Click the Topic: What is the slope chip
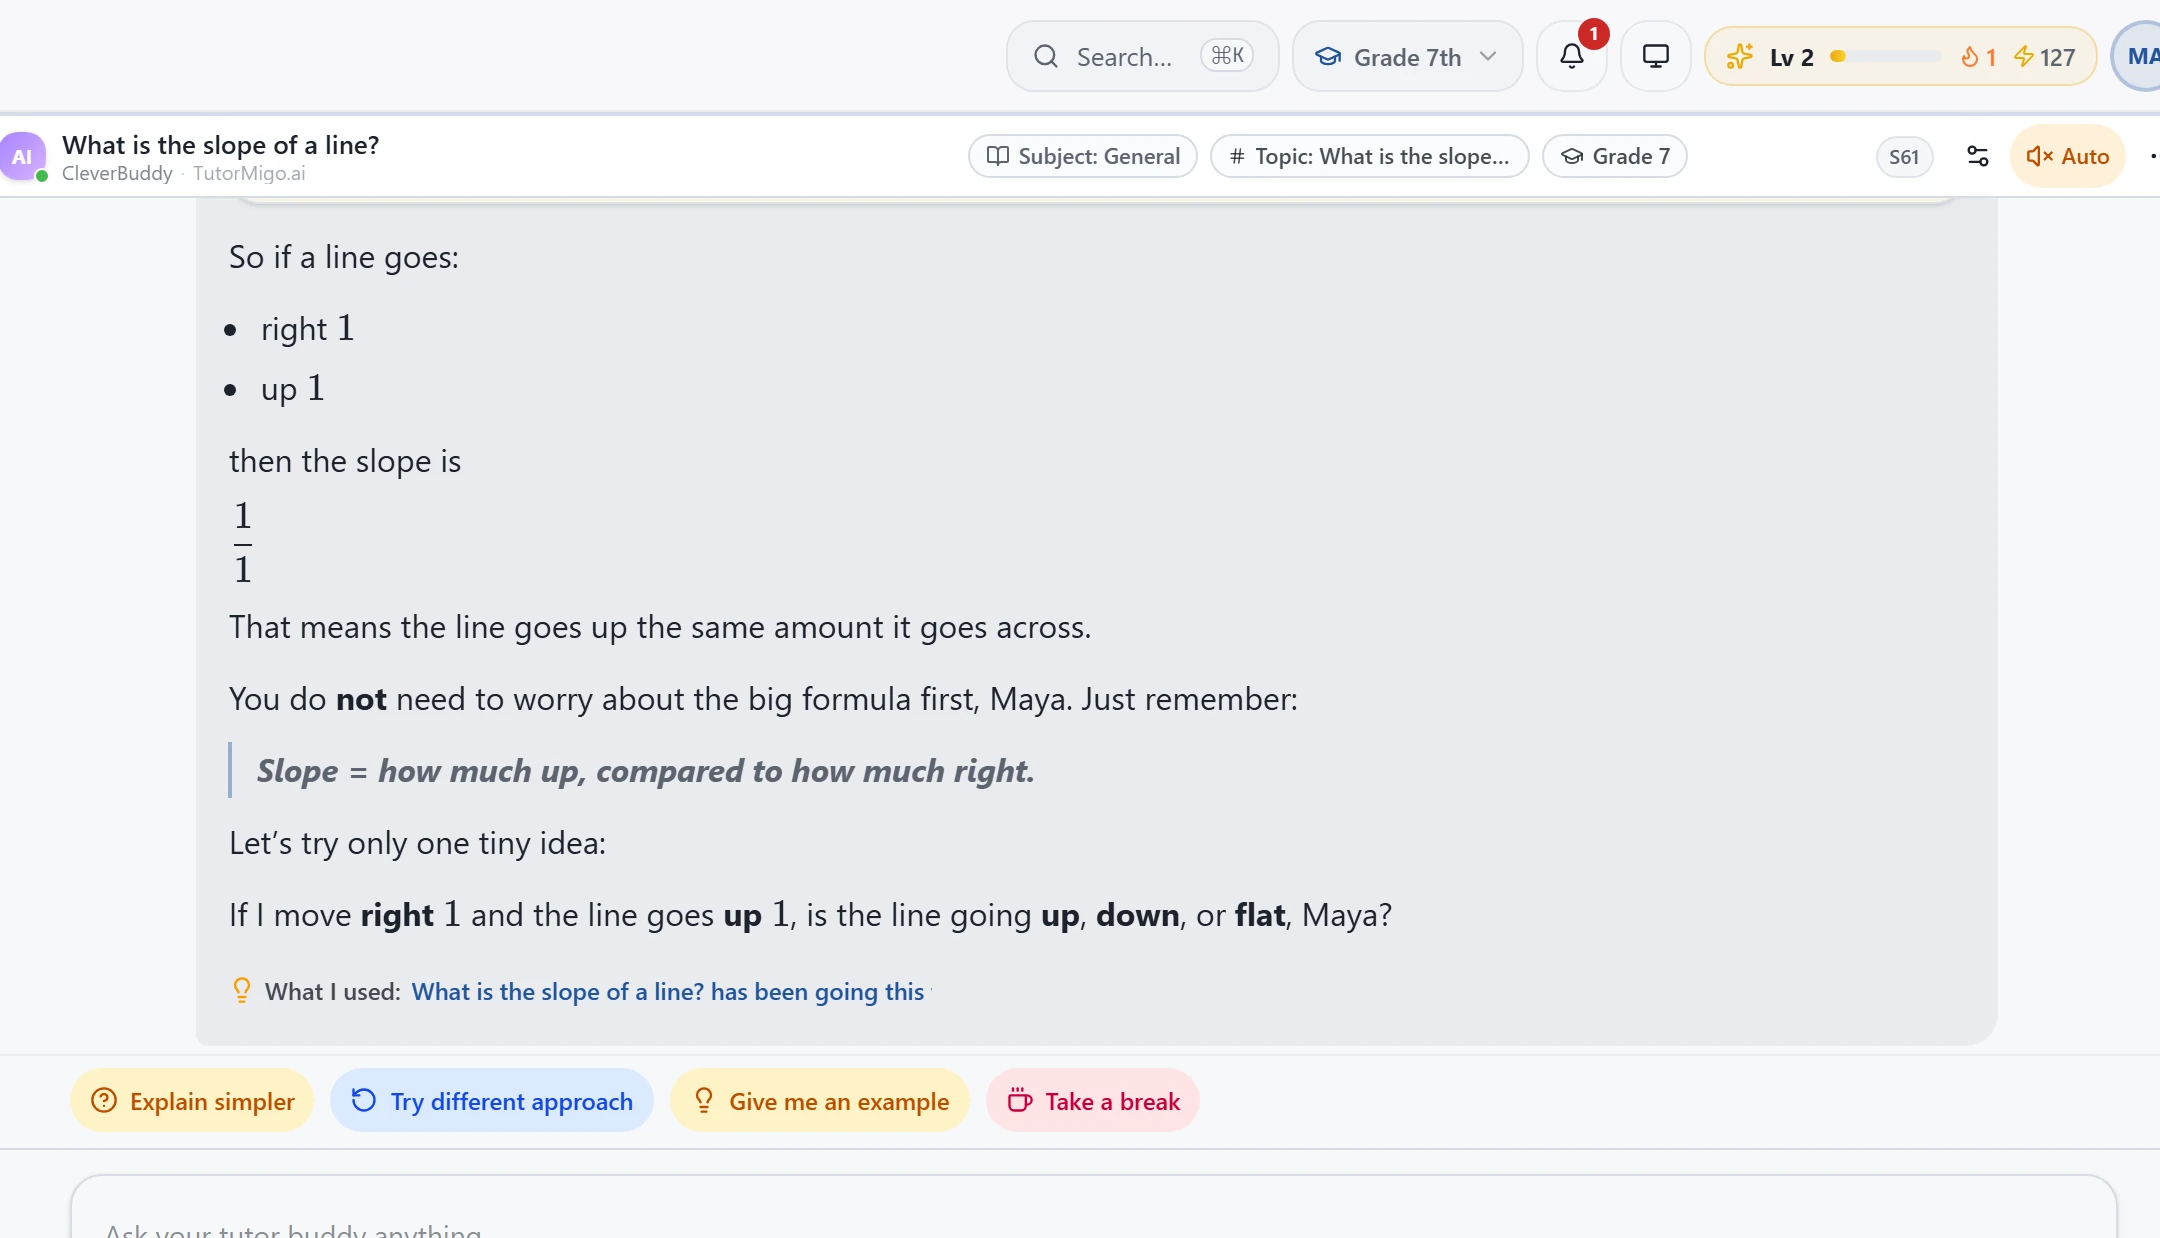This screenshot has height=1238, width=2160. pyautogui.click(x=1369, y=156)
